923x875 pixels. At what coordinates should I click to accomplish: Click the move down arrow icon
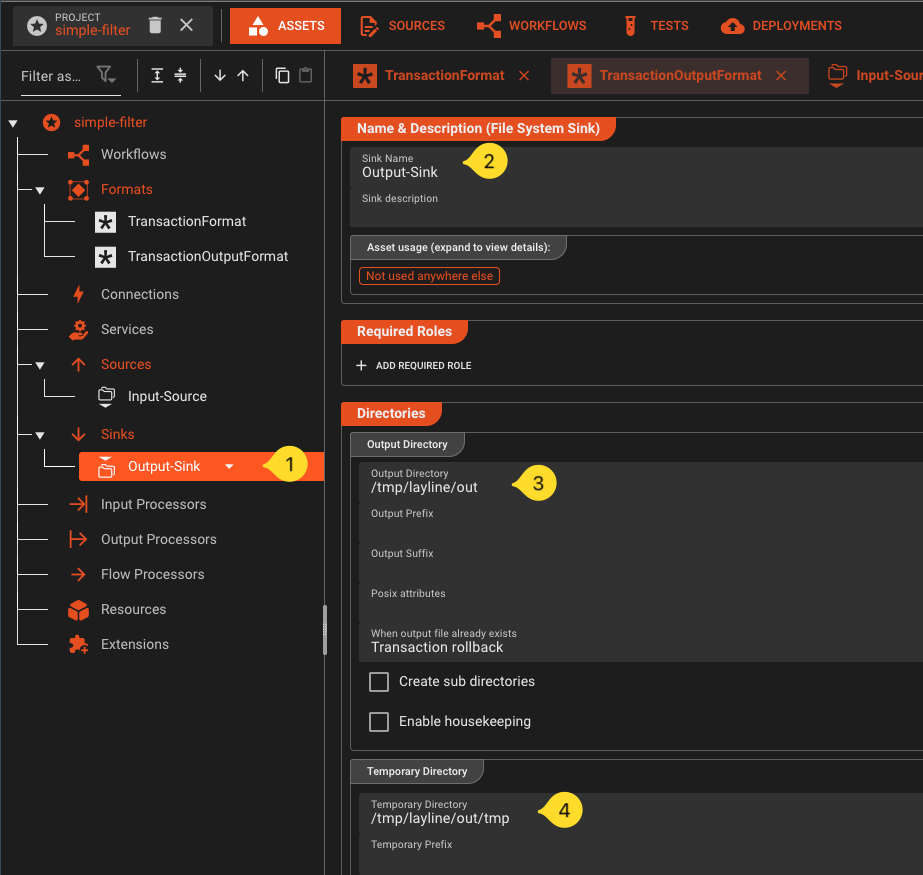click(x=220, y=76)
